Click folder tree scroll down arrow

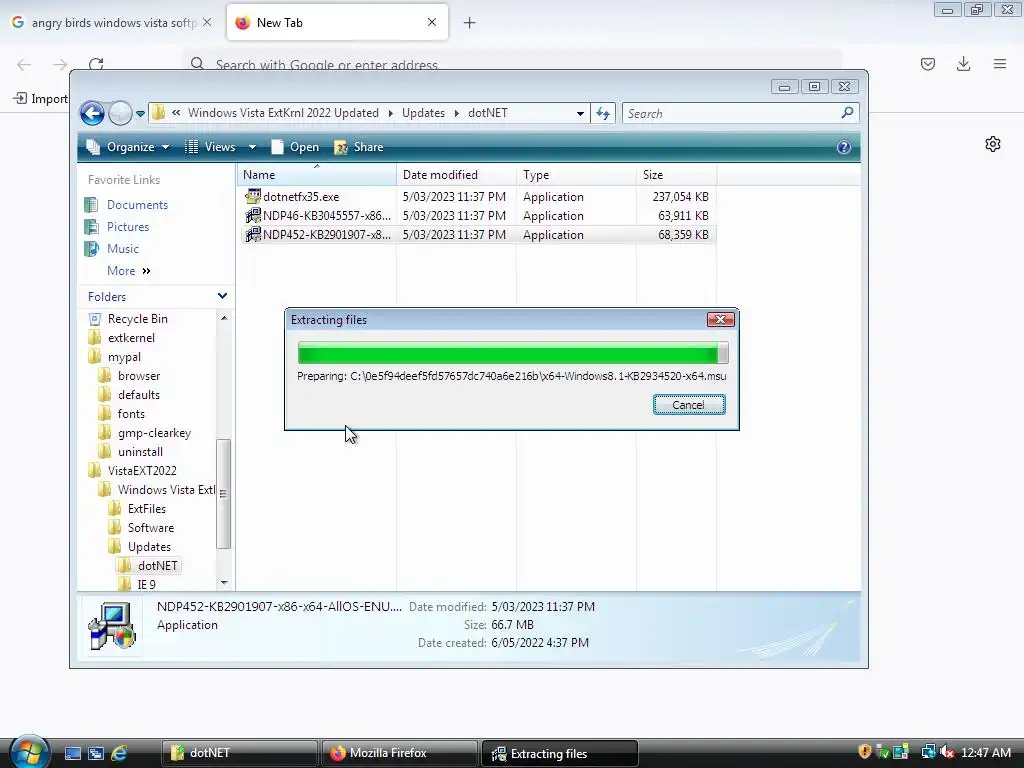[224, 583]
